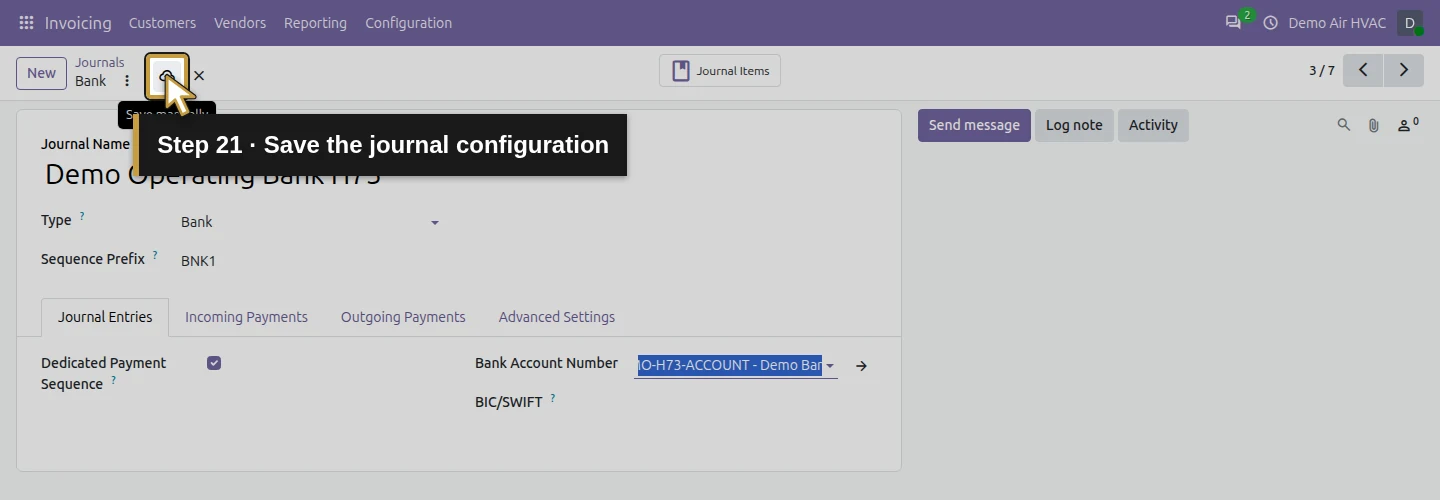Click Invoicing app title
Image resolution: width=1440 pixels, height=500 pixels.
pos(78,22)
